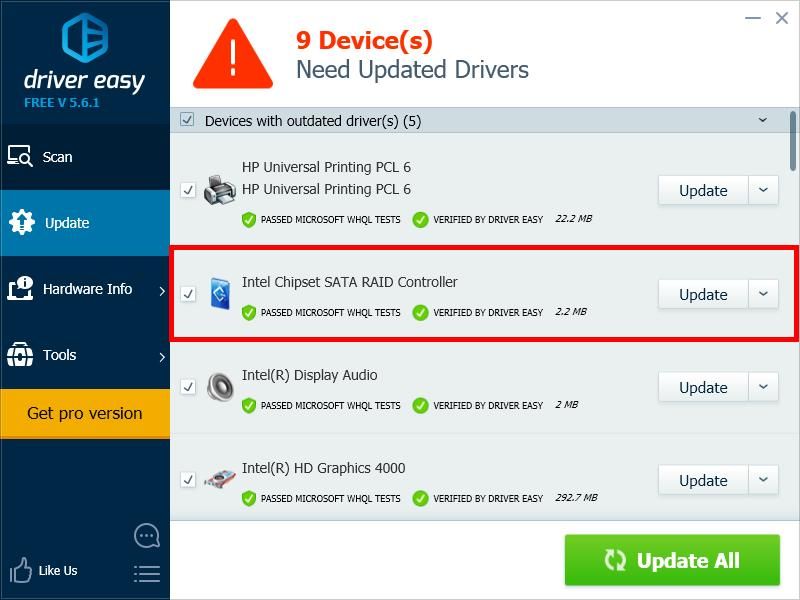This screenshot has height=600, width=800.
Task: Click the Update gear icon in sidebar
Action: (x=21, y=222)
